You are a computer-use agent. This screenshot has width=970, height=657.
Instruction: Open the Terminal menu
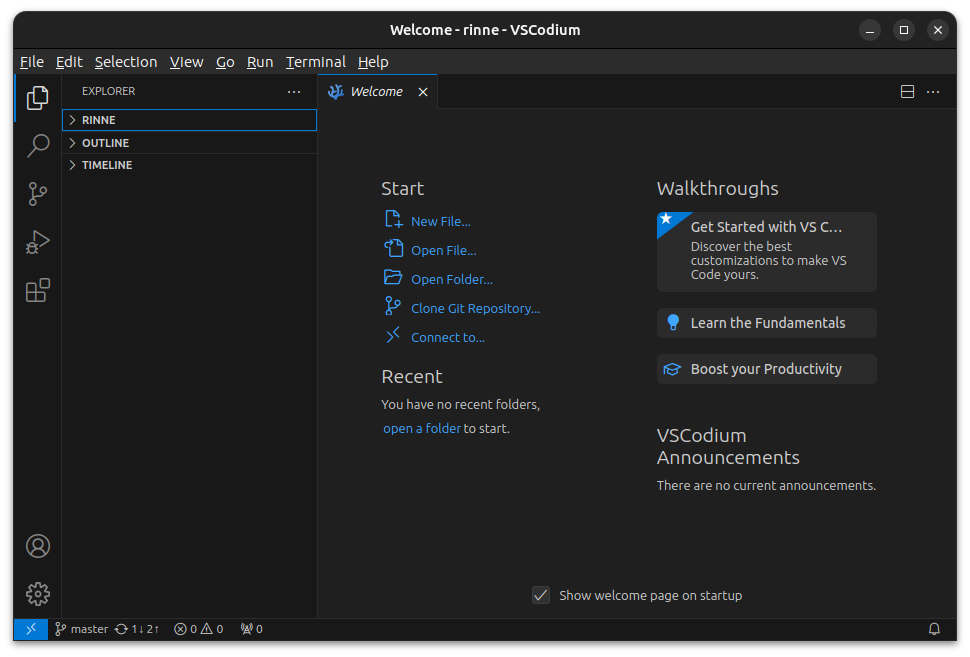tap(315, 61)
